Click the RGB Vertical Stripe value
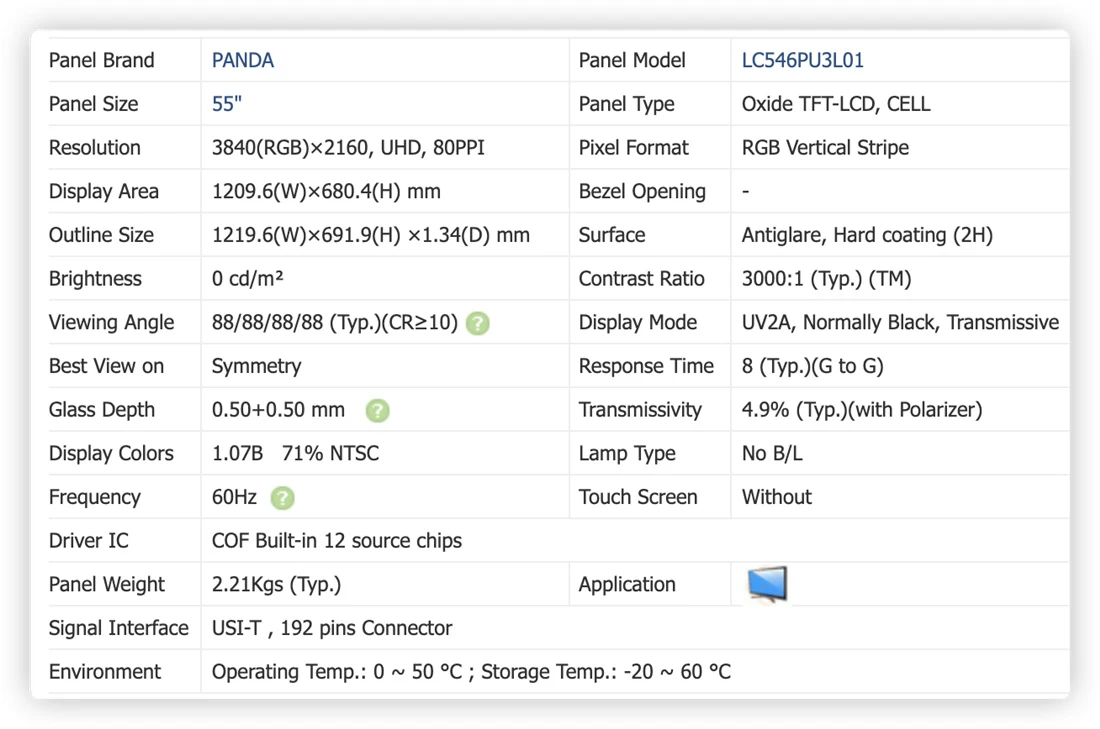 point(825,147)
